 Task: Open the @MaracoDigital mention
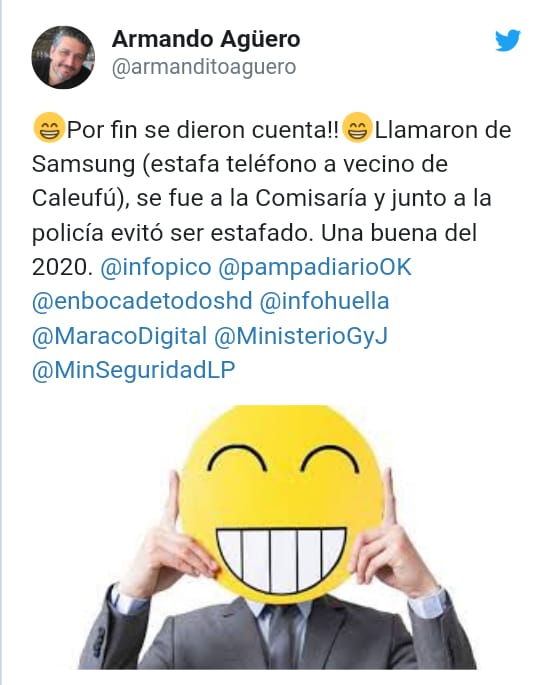pos(119,336)
